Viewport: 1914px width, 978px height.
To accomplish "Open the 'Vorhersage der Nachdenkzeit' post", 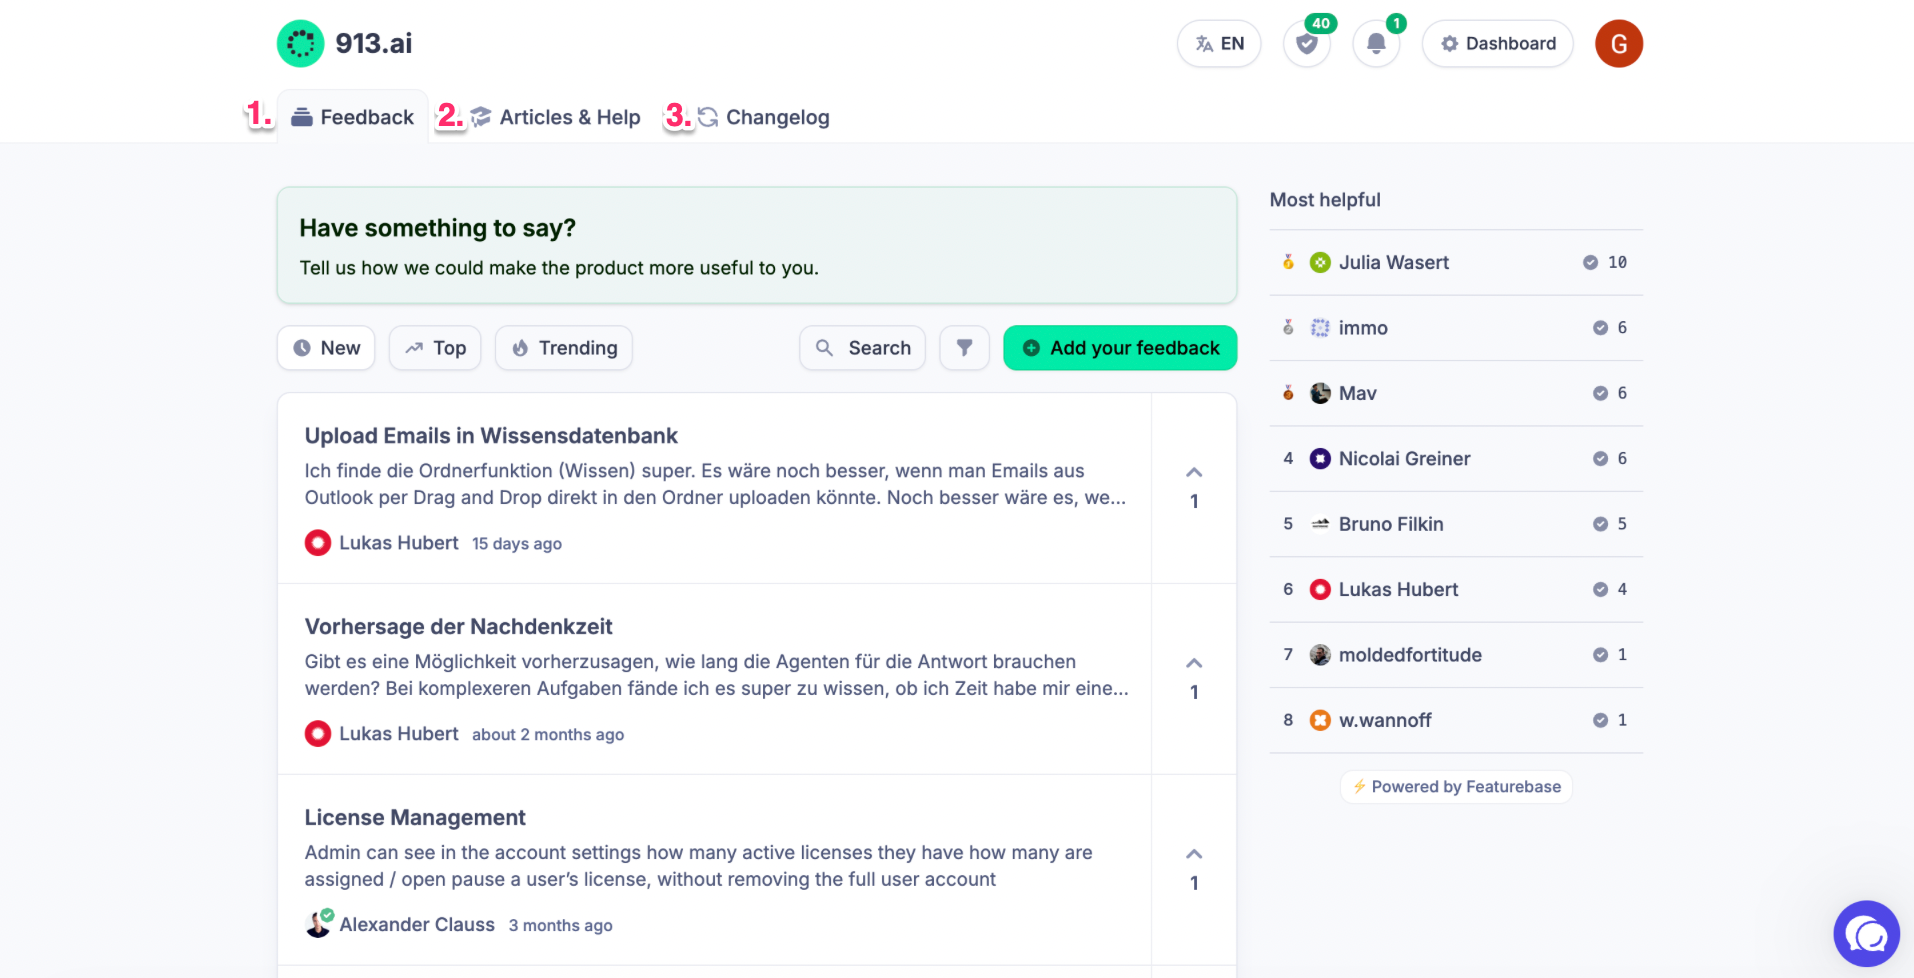I will tap(458, 627).
